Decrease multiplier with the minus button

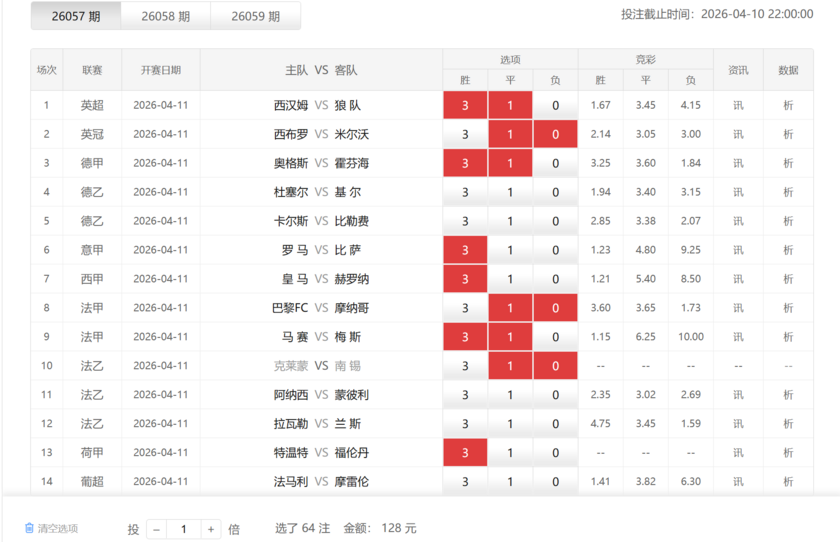(156, 529)
